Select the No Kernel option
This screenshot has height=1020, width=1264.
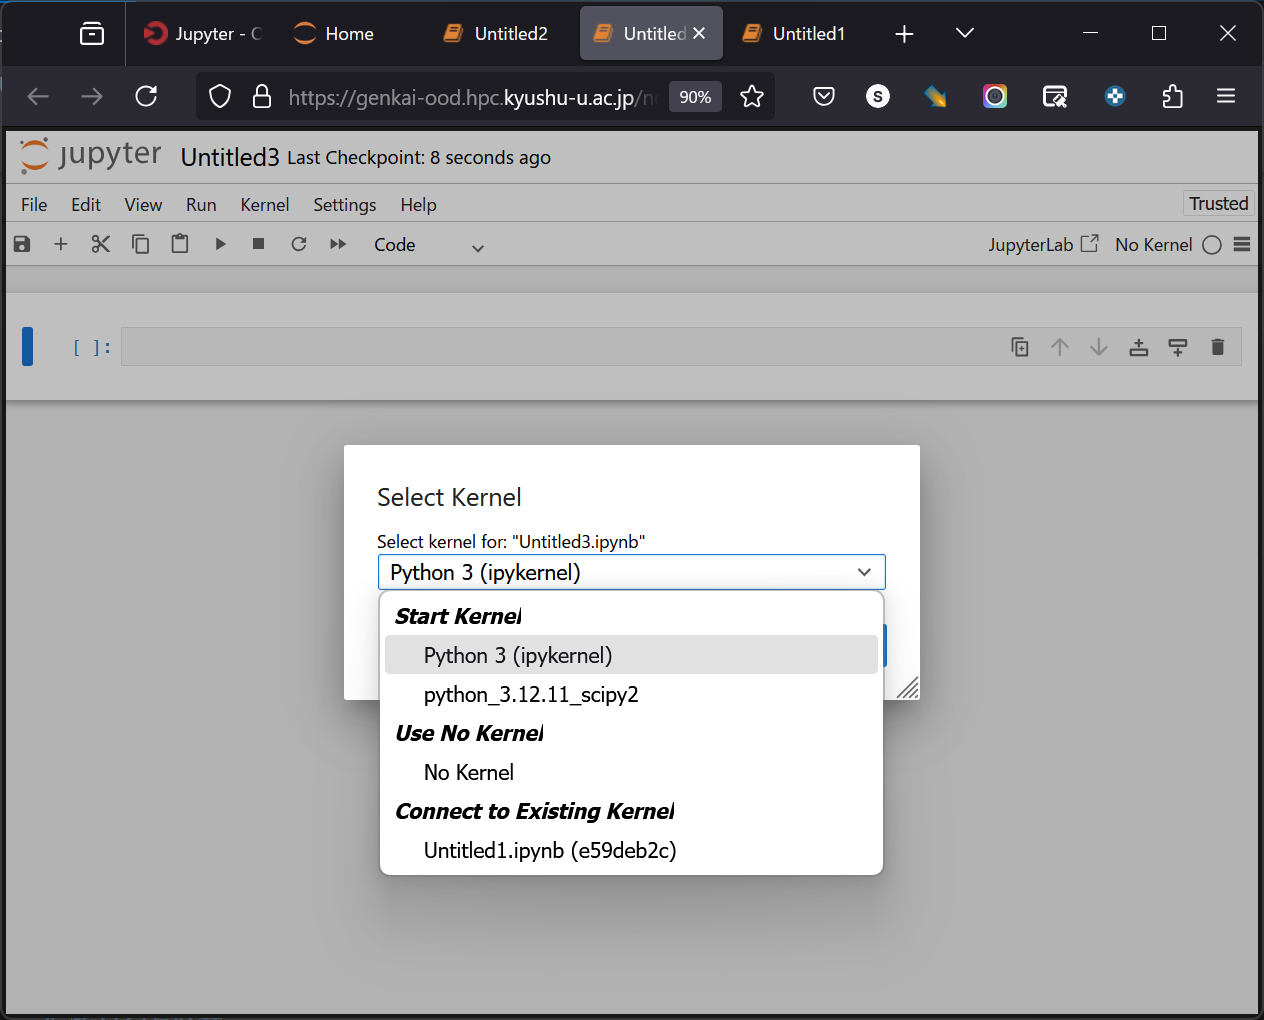(x=631, y=772)
